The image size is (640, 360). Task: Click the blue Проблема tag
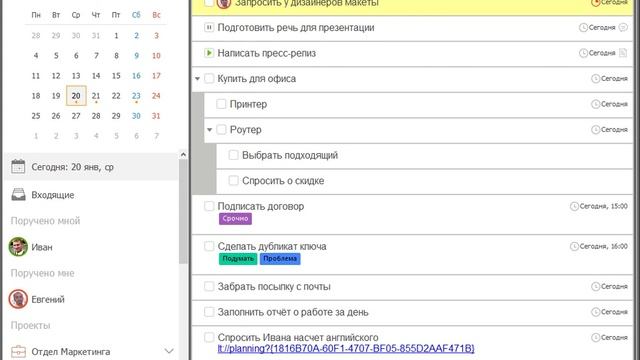click(280, 259)
